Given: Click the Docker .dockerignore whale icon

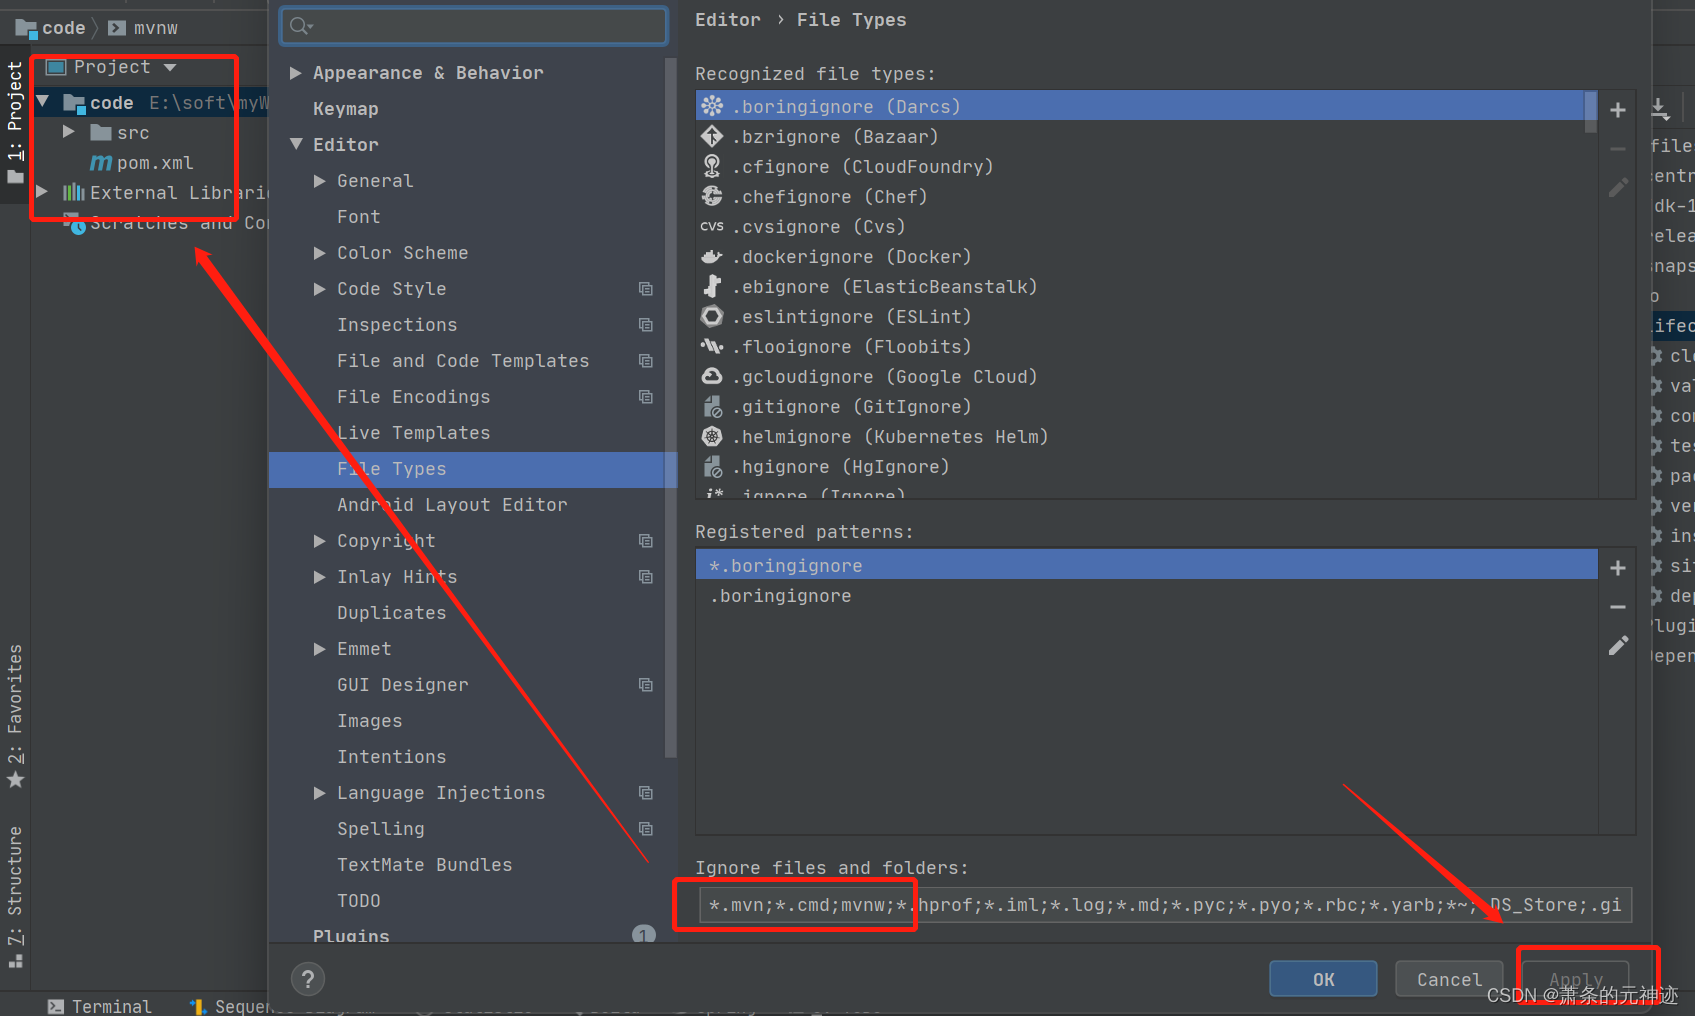Looking at the screenshot, I should click(x=712, y=256).
